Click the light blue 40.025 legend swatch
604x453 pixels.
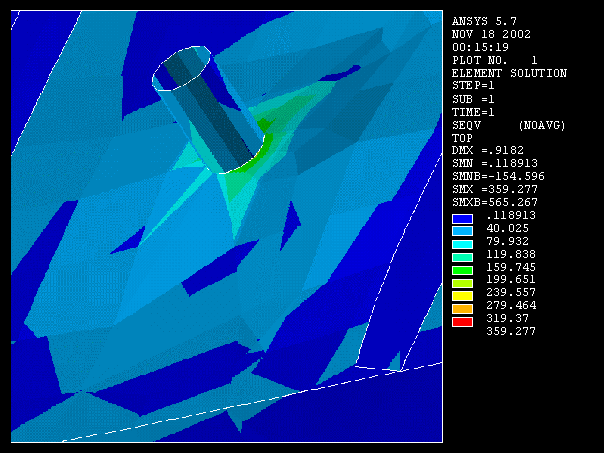coord(462,231)
